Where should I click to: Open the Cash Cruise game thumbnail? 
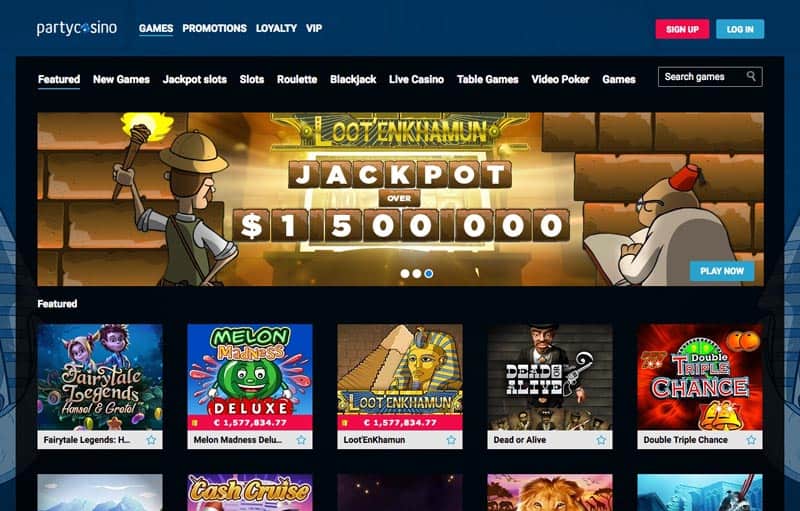click(250, 493)
